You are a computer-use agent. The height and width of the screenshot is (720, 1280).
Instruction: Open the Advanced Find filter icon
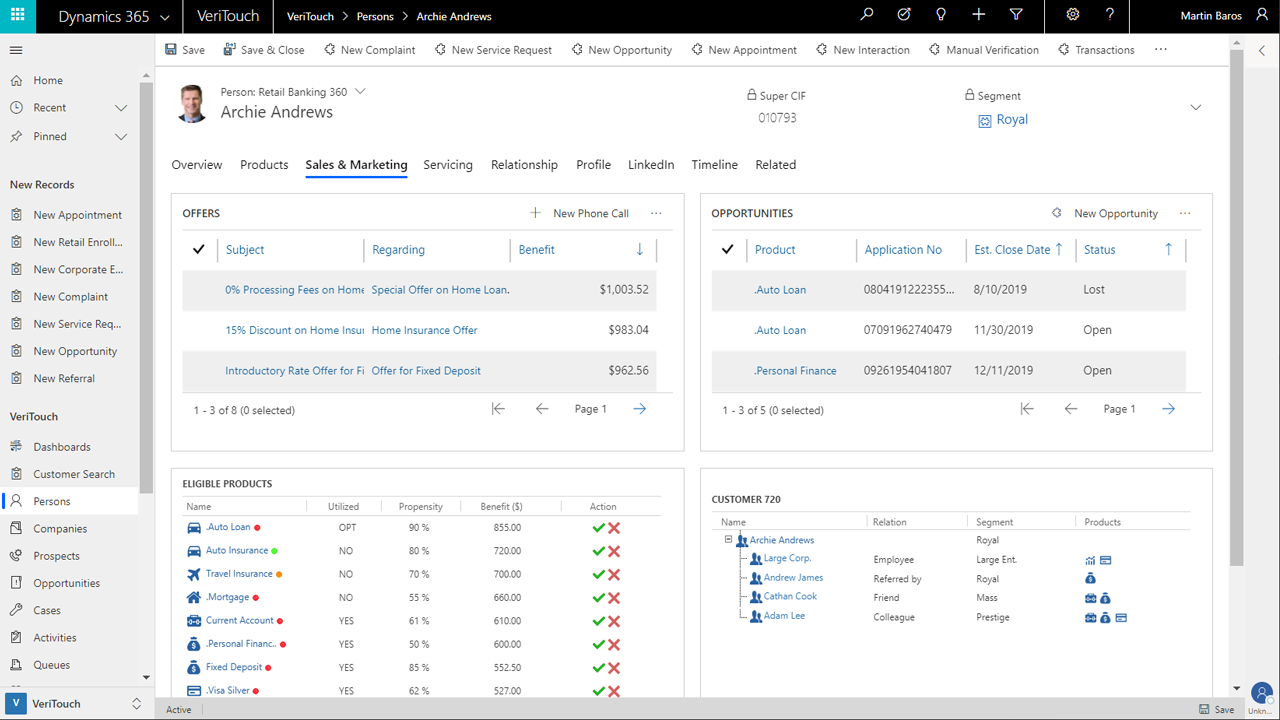click(x=1016, y=15)
